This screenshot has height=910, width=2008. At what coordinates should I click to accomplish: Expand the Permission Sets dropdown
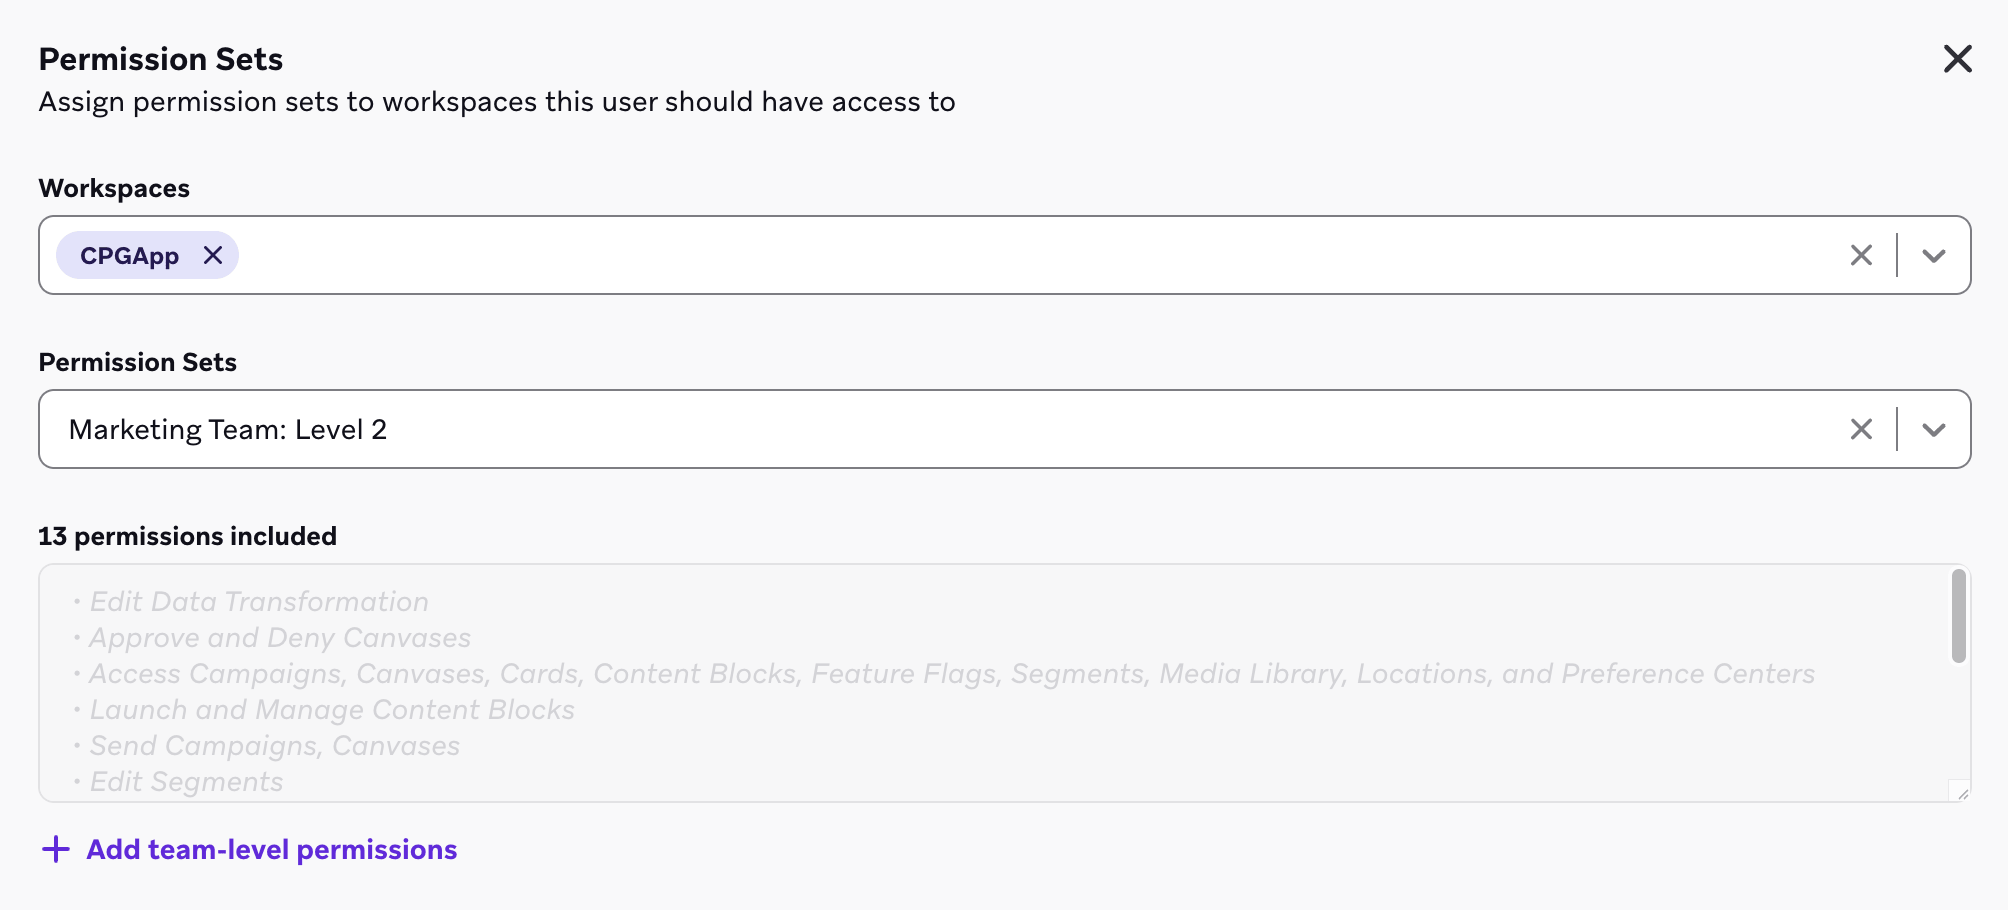1932,428
